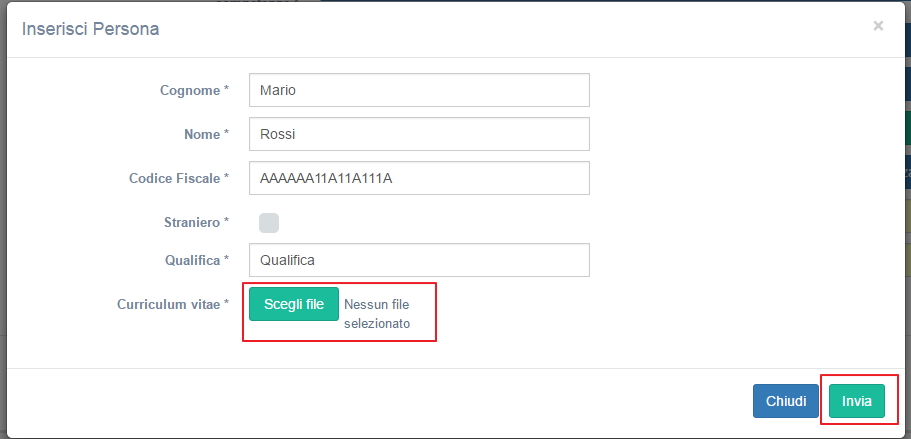Click the Cognome field label
Image resolution: width=911 pixels, height=439 pixels.
point(189,90)
